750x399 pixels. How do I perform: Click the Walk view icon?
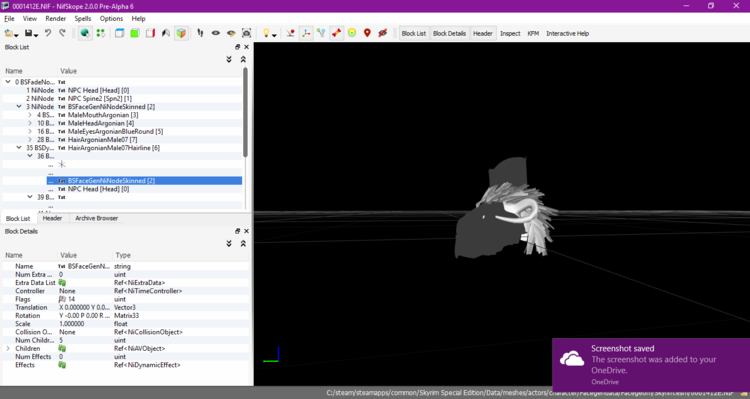click(x=165, y=33)
